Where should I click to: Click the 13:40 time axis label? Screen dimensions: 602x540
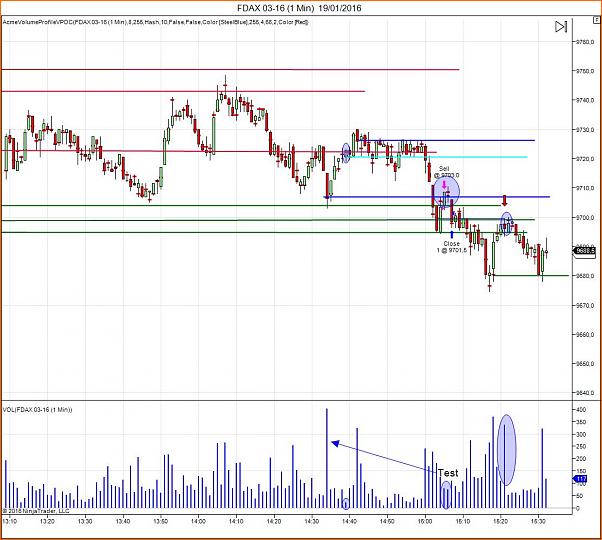123,521
